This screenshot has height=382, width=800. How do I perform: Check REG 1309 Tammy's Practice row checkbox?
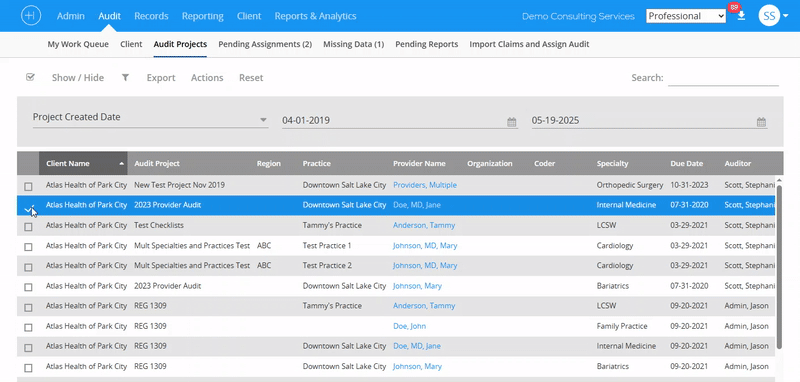28,308
